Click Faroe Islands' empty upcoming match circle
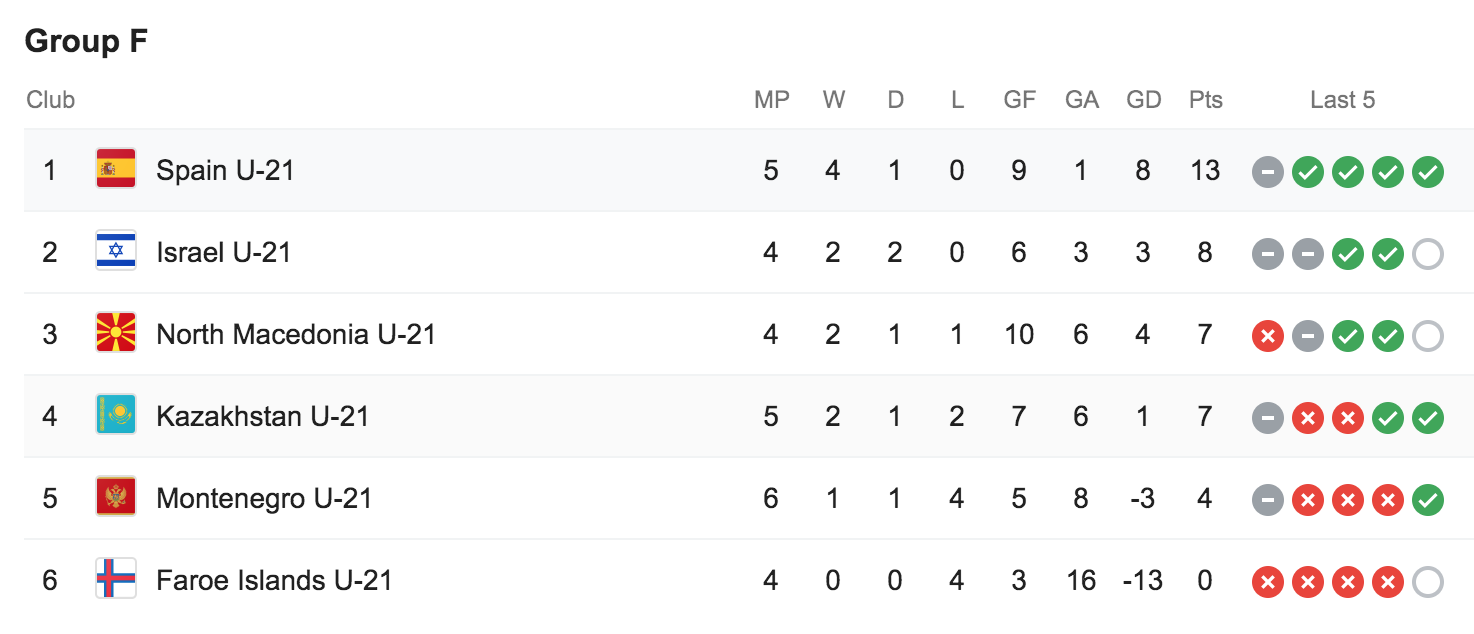Image resolution: width=1474 pixels, height=634 pixels. point(1428,583)
